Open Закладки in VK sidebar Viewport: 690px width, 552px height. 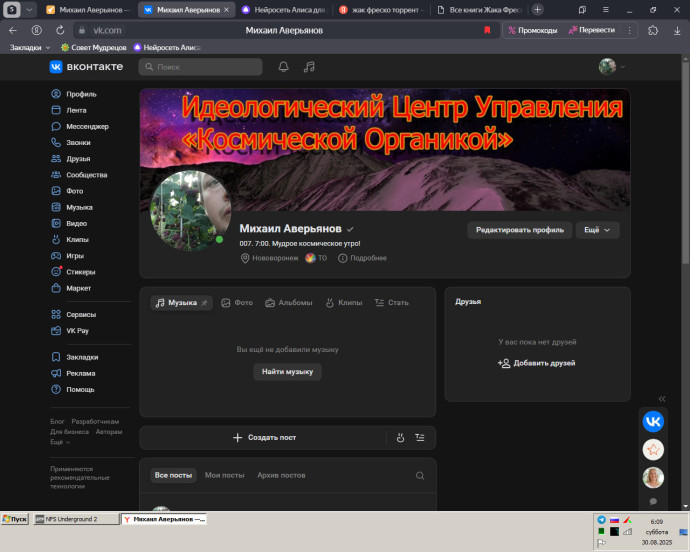(x=75, y=357)
